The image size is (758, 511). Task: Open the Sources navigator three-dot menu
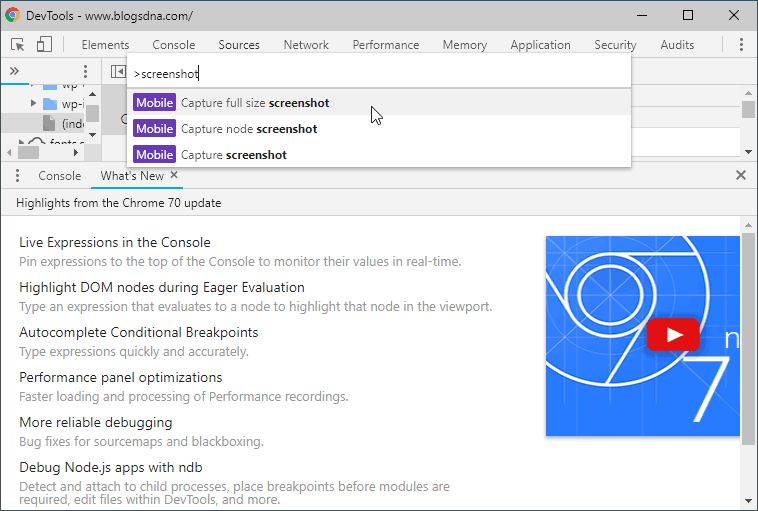click(86, 72)
